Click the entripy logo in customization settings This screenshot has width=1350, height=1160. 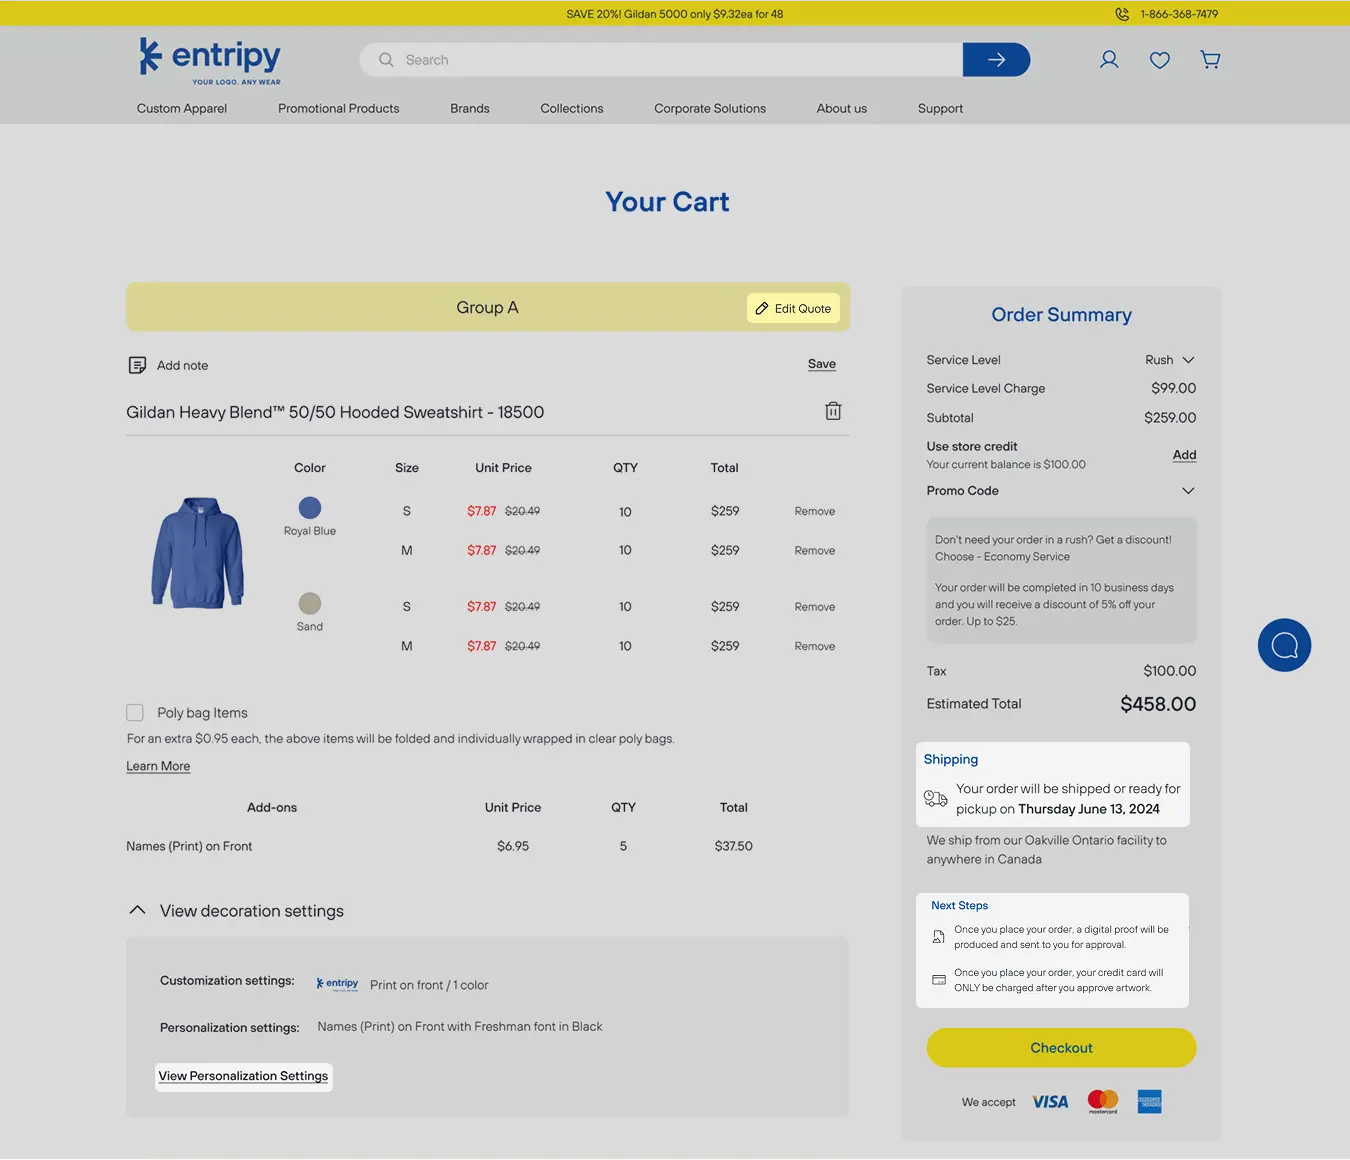(337, 984)
